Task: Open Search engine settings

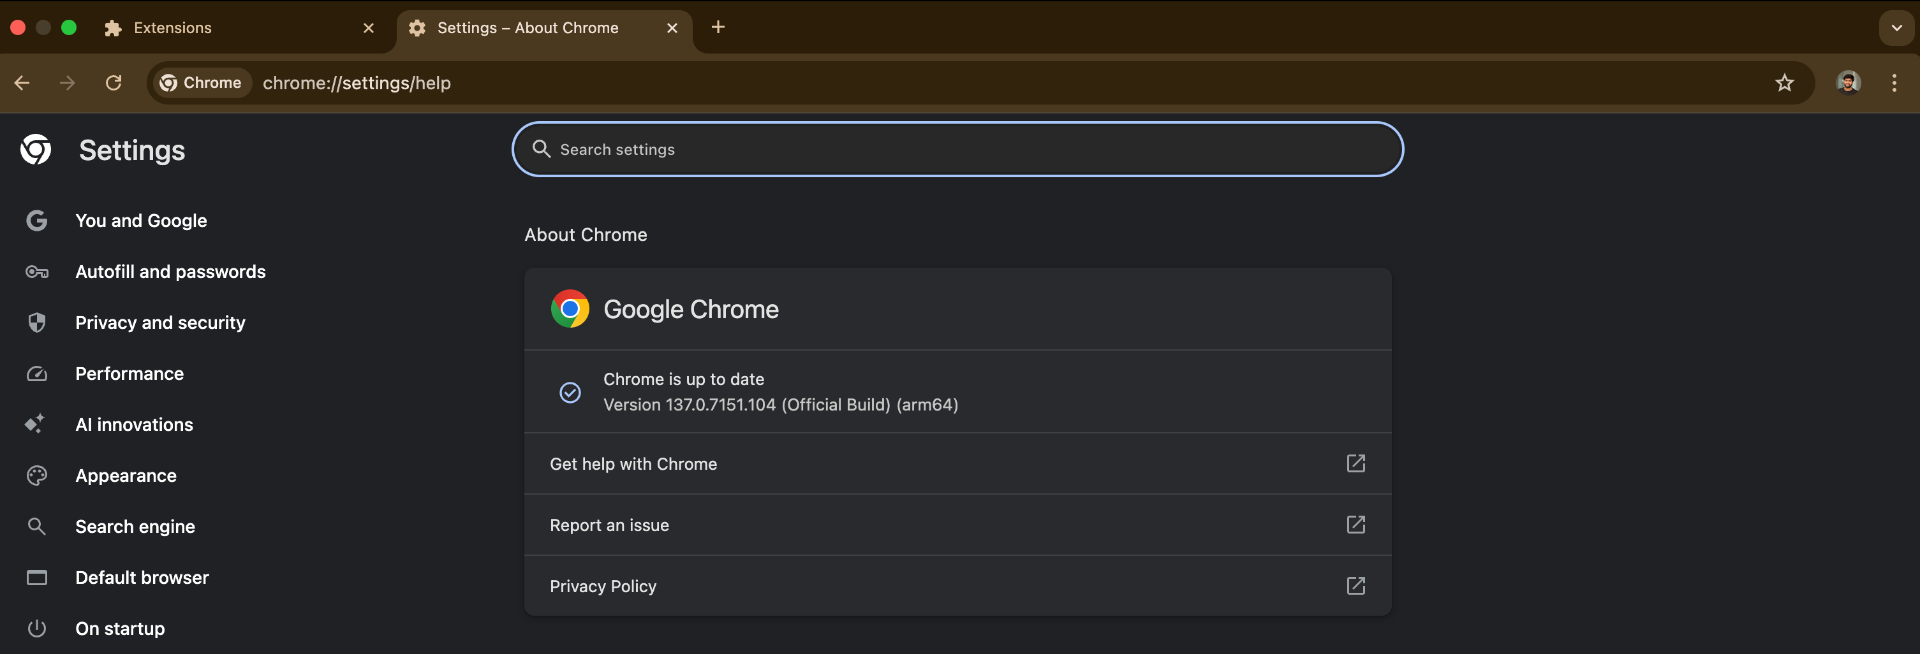Action: tap(135, 527)
